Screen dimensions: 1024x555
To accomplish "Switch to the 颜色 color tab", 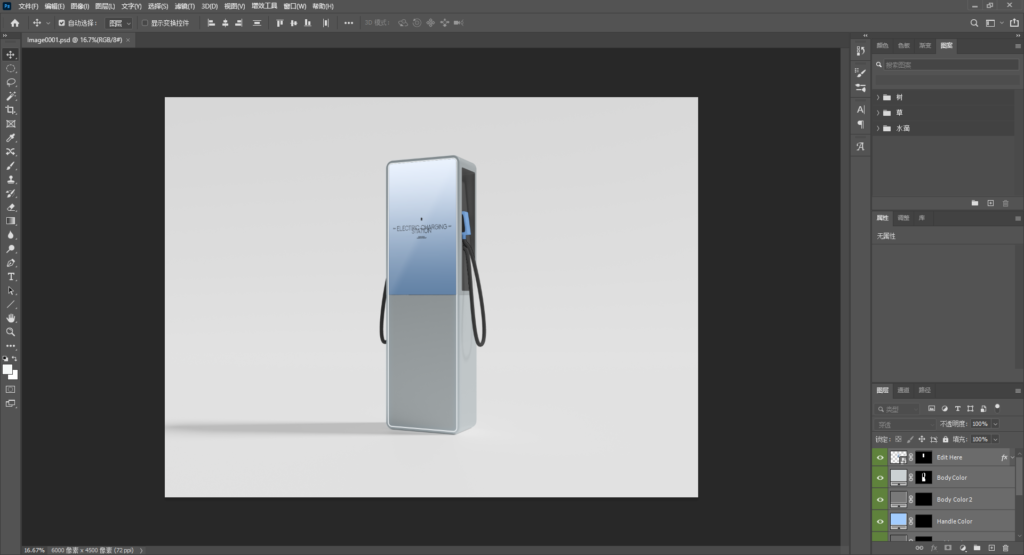I will click(x=882, y=45).
